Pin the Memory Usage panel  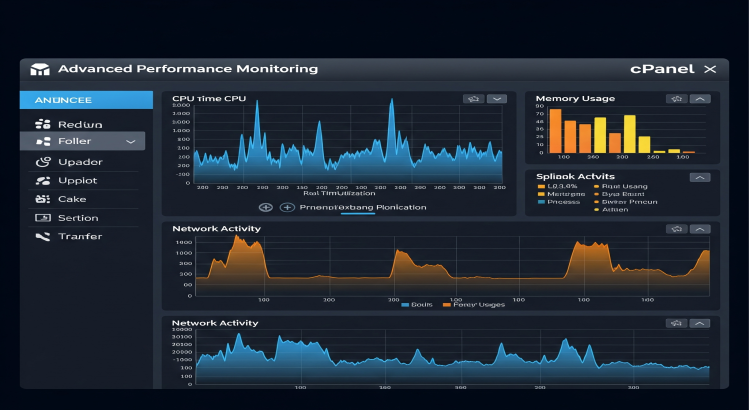[677, 99]
